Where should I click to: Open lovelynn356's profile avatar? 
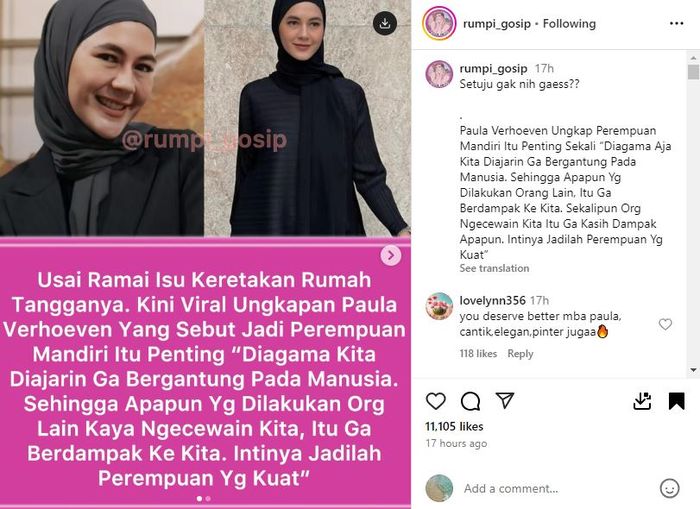(x=439, y=306)
